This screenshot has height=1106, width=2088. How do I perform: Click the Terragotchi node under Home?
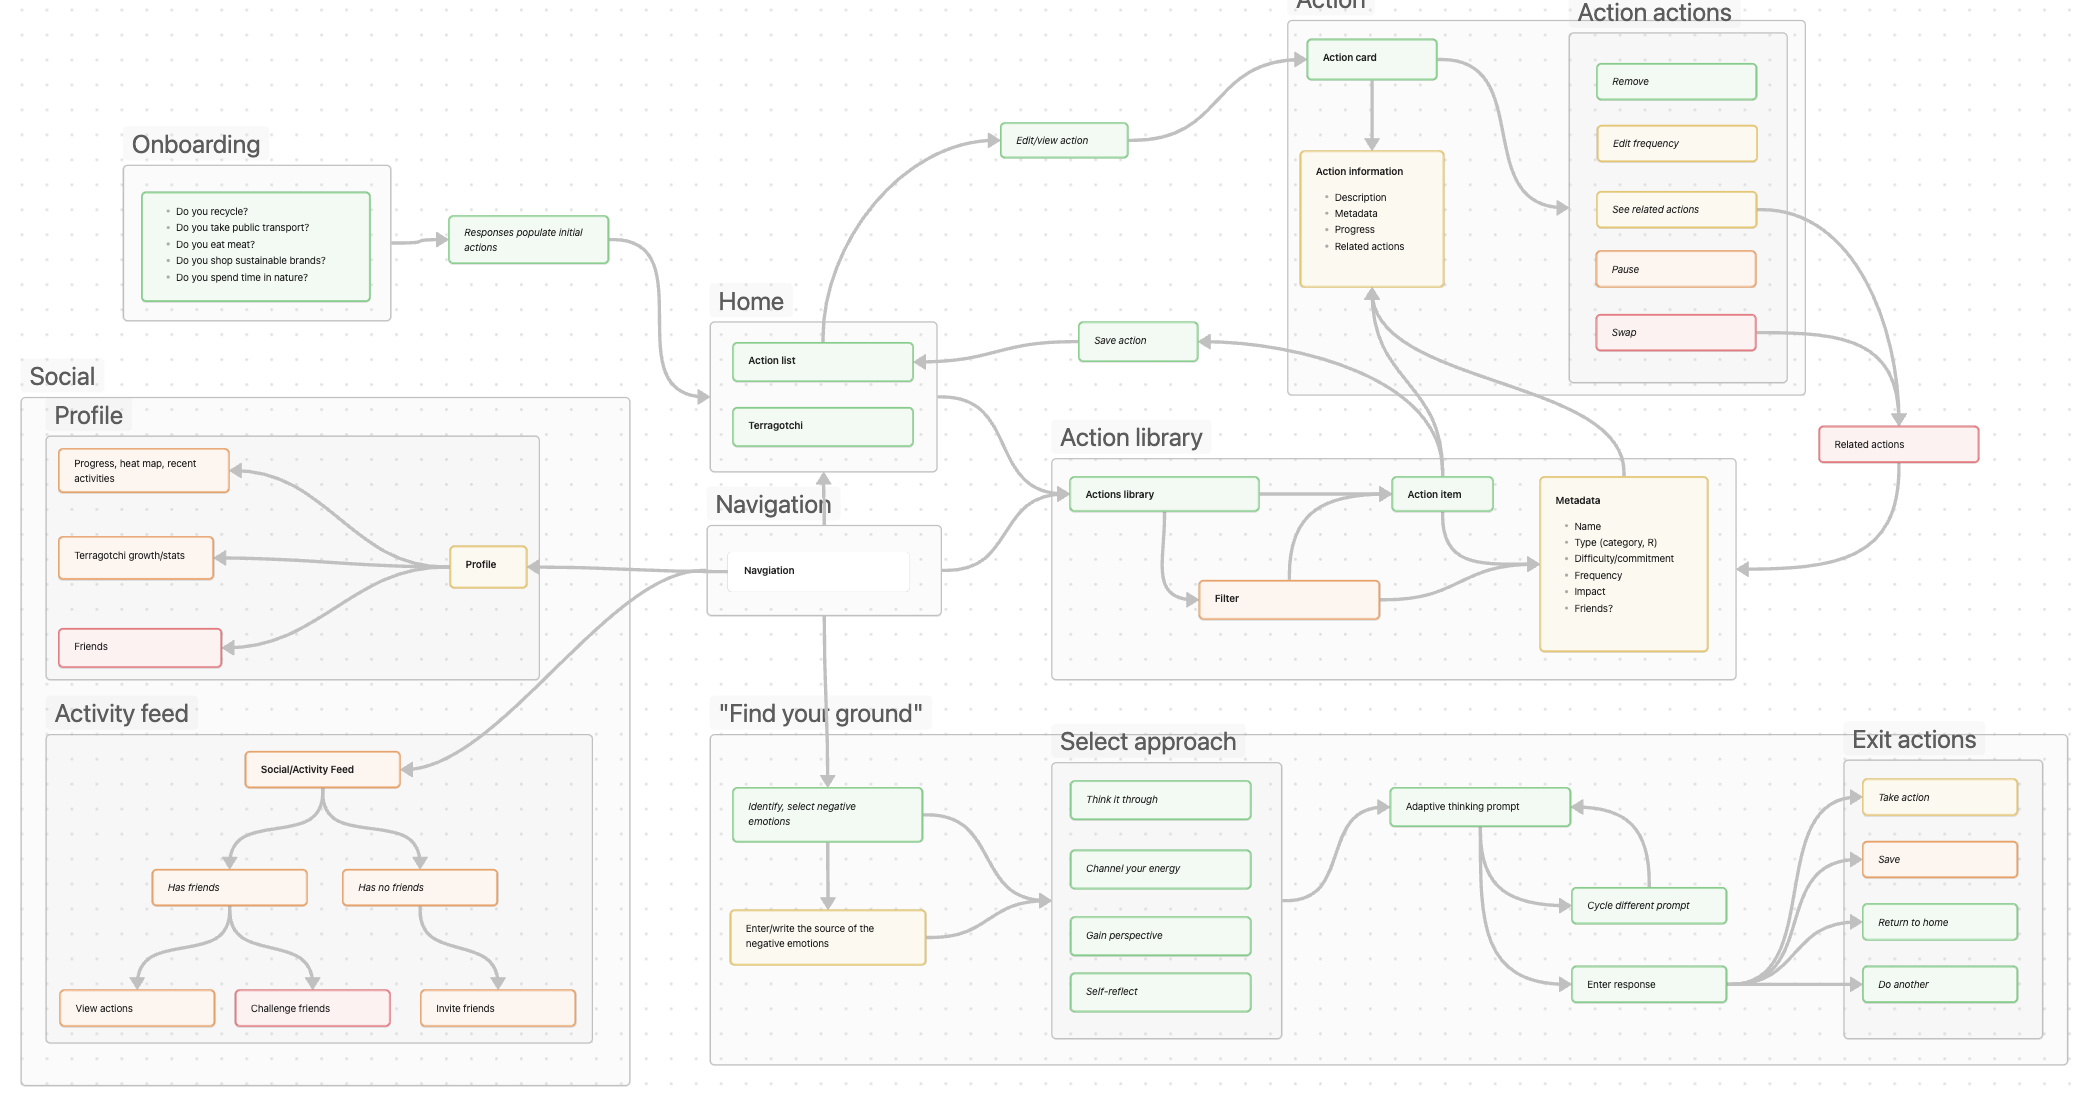[822, 426]
